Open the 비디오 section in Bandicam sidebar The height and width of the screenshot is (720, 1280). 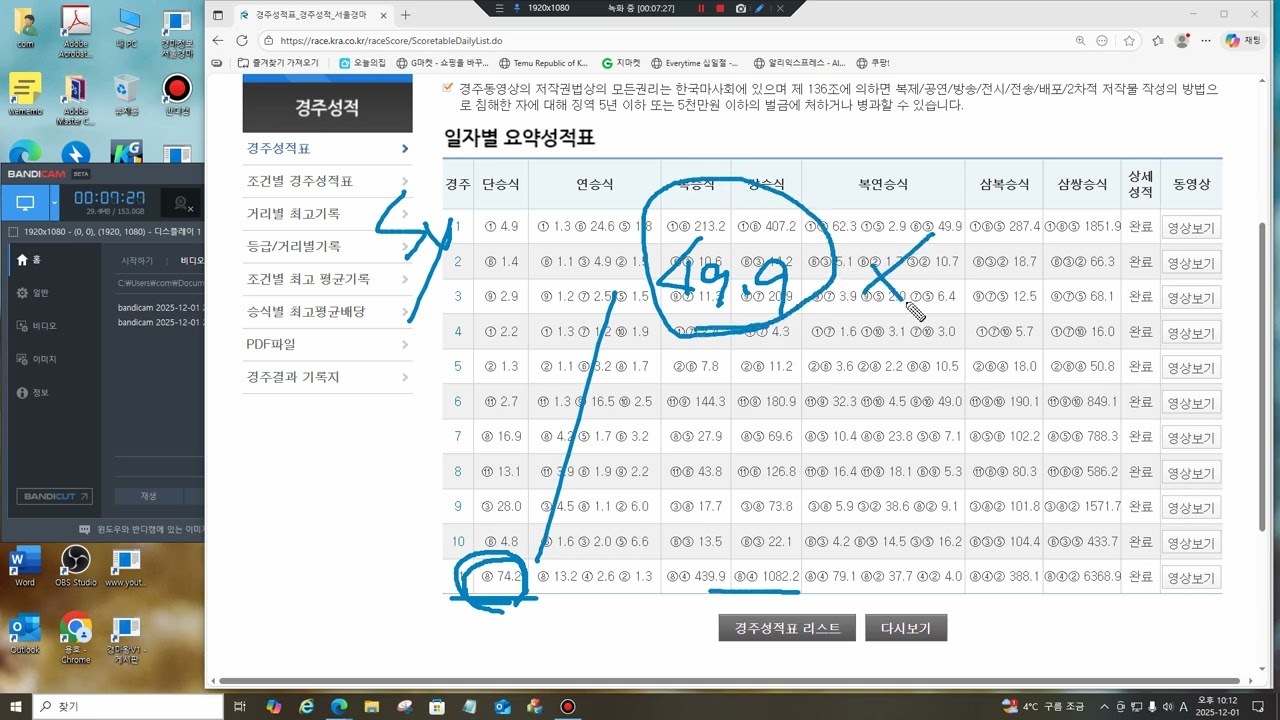click(x=36, y=326)
